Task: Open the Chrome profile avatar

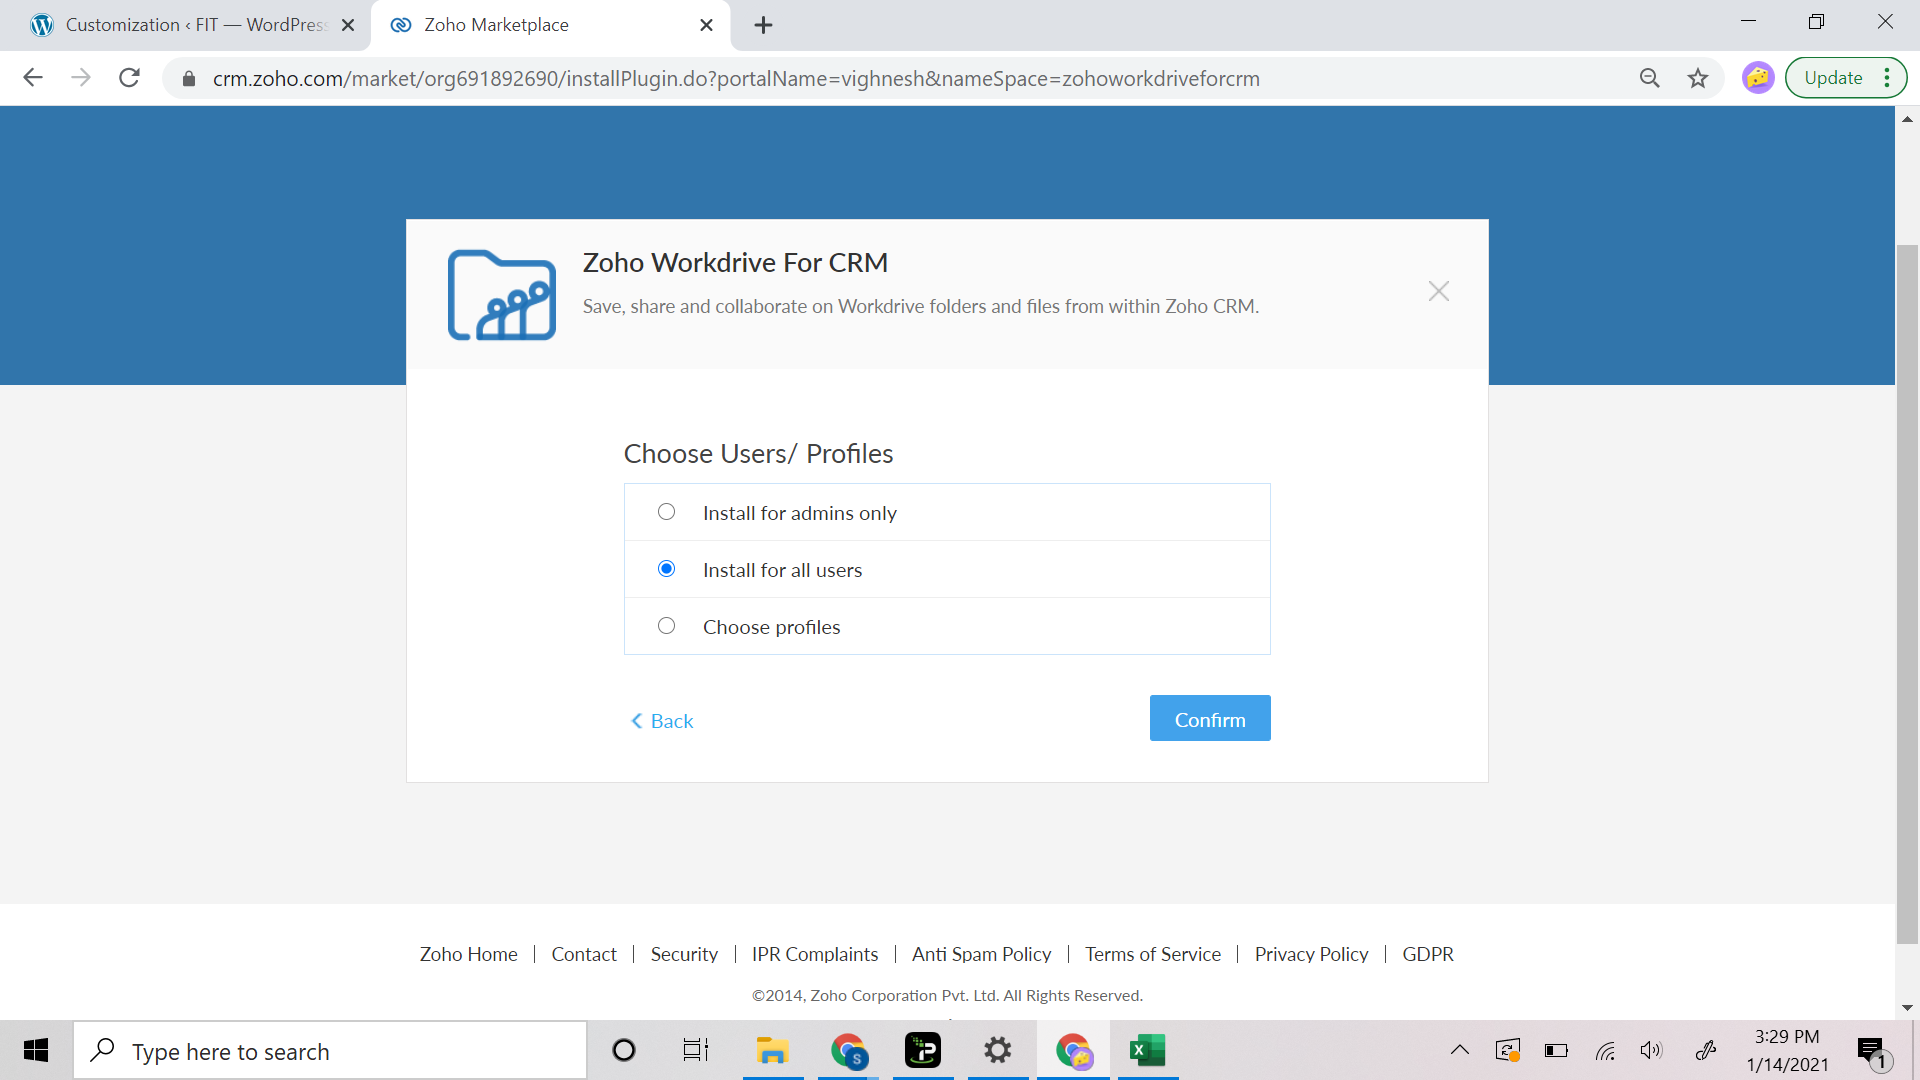Action: pyautogui.click(x=1757, y=78)
